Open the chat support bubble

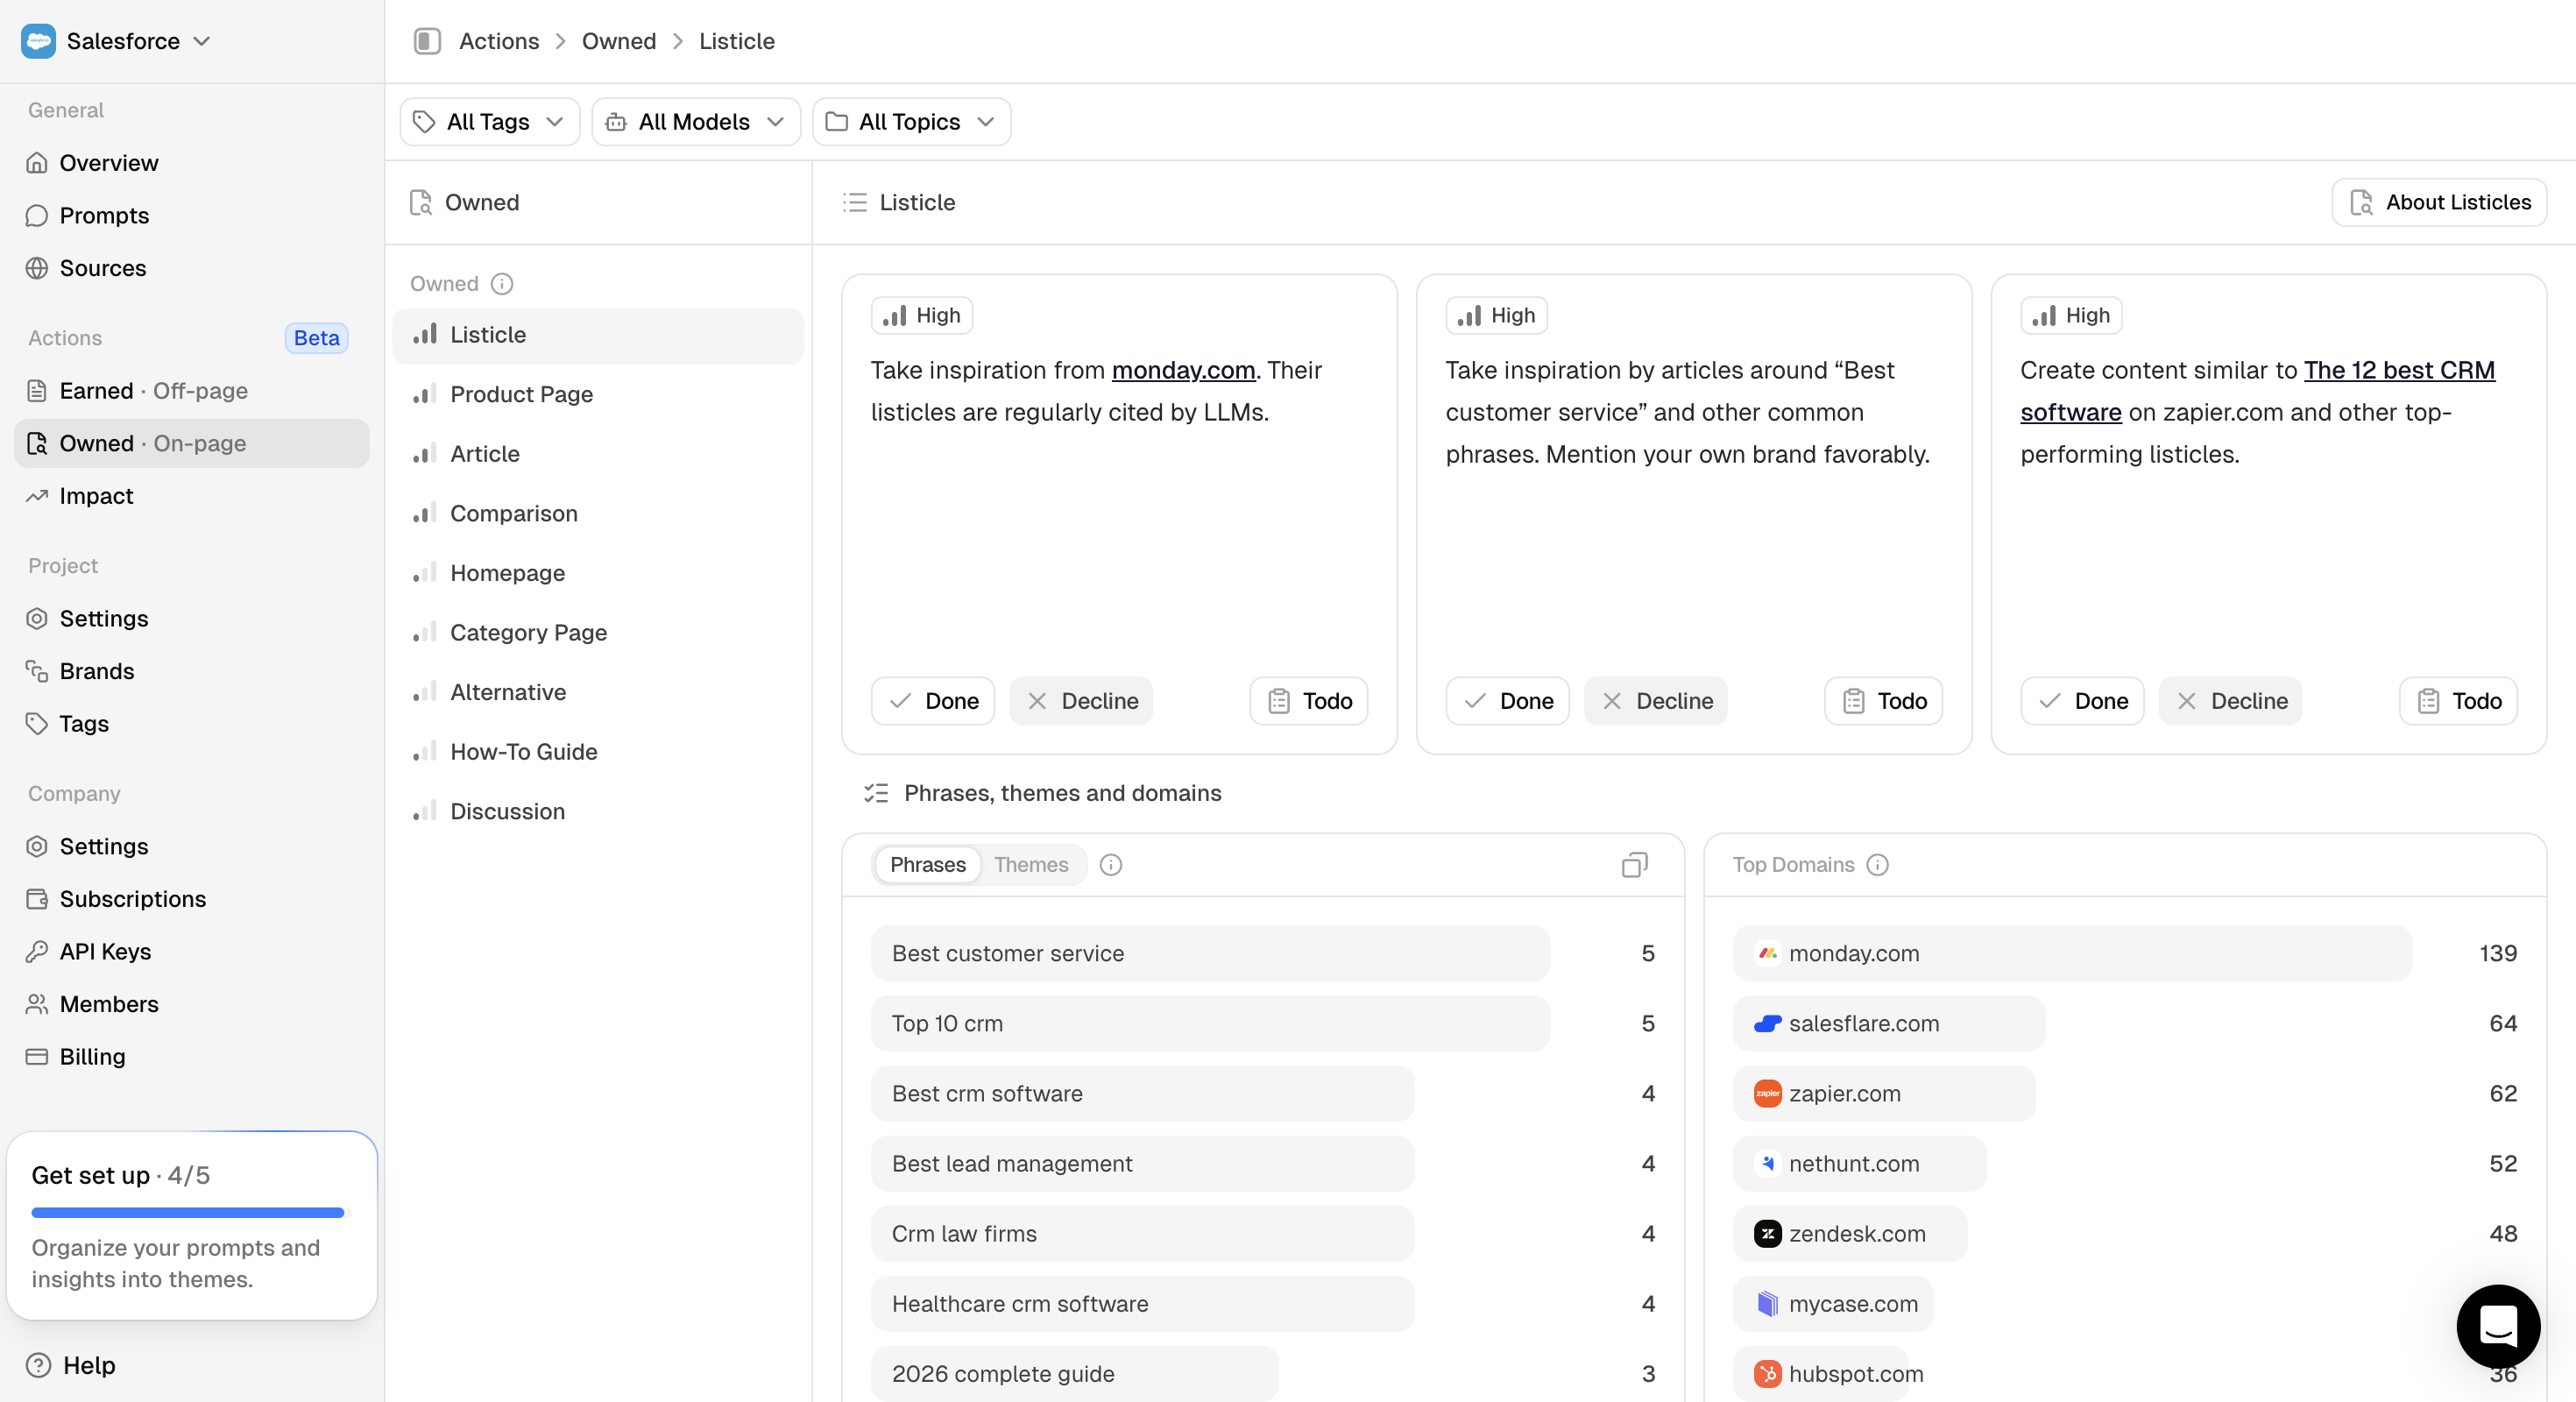tap(2497, 1326)
